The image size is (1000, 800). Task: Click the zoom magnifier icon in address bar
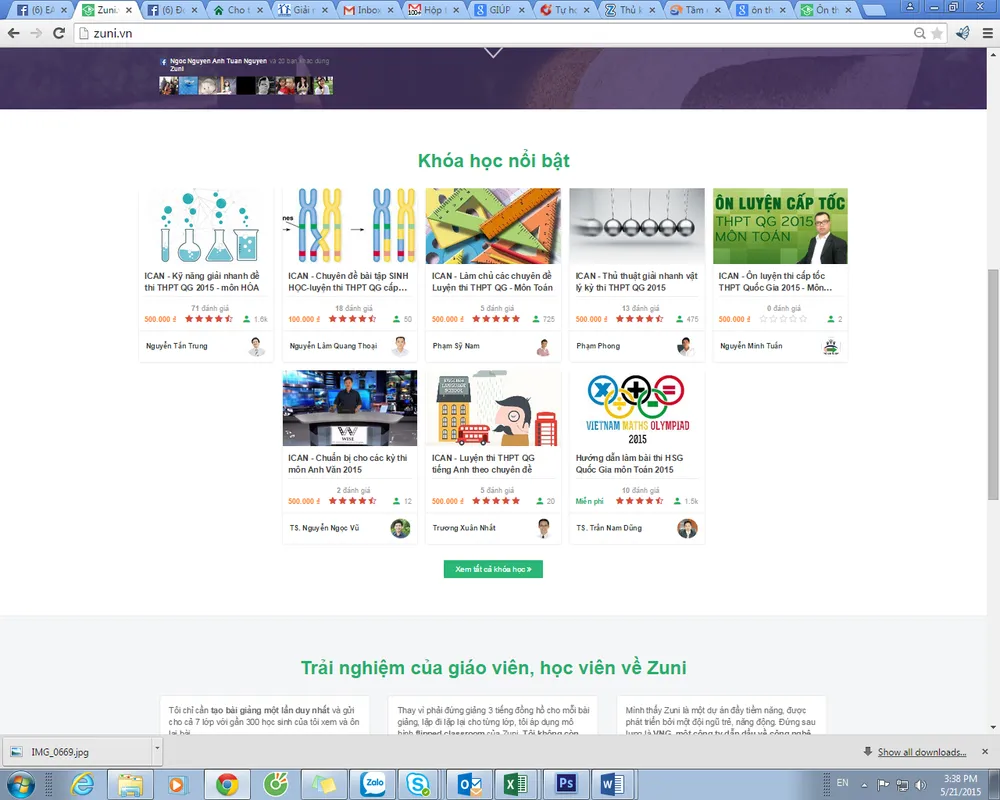point(920,33)
